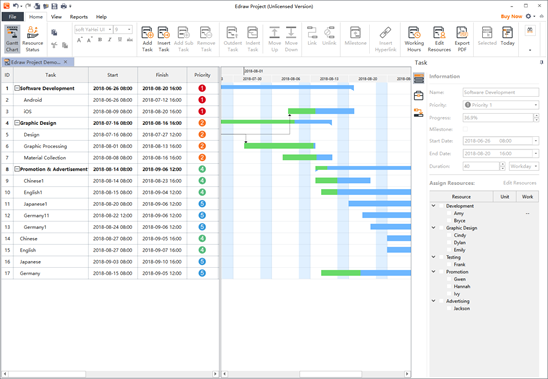Click the green progress bar of Graphic Processing
Viewport: 548px width, 379px height.
(279, 146)
